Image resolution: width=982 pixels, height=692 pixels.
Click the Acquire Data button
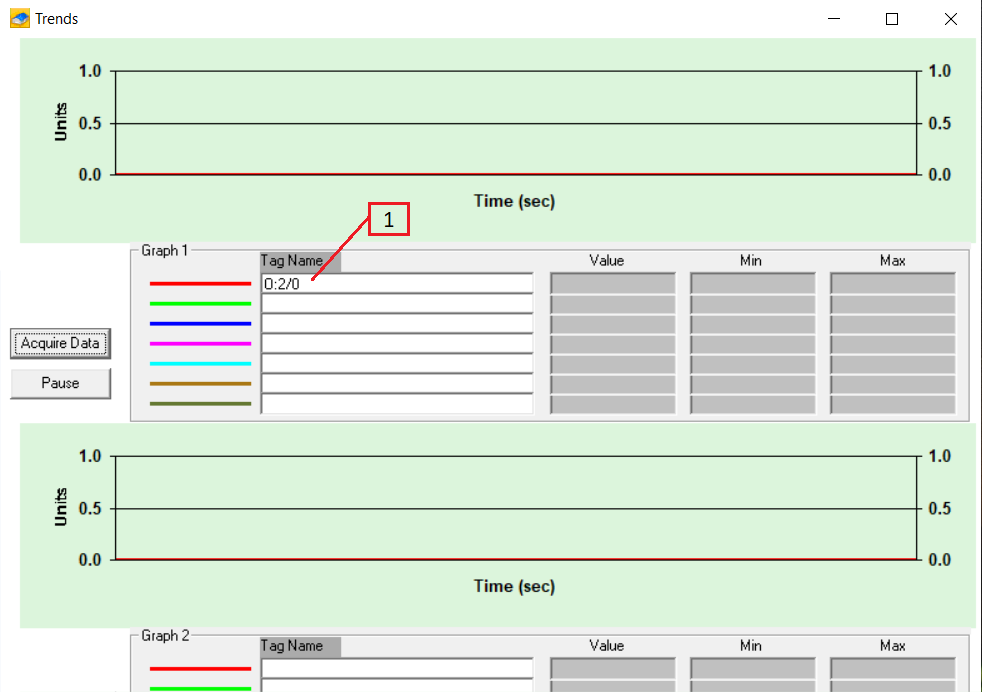click(x=60, y=343)
